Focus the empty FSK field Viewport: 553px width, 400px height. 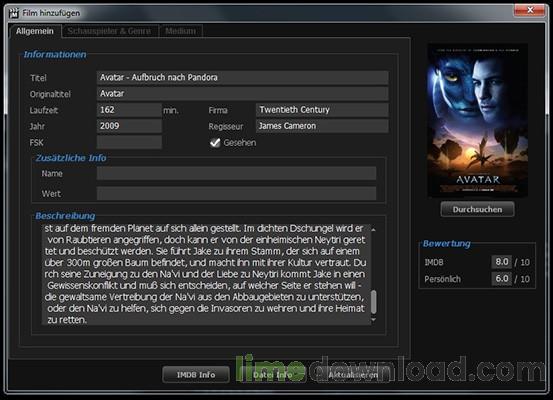click(129, 143)
